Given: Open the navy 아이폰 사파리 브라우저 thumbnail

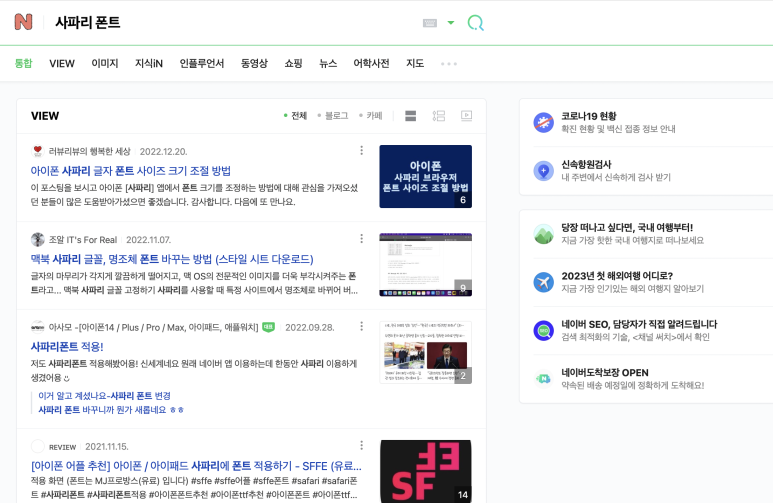Looking at the screenshot, I should coord(425,177).
